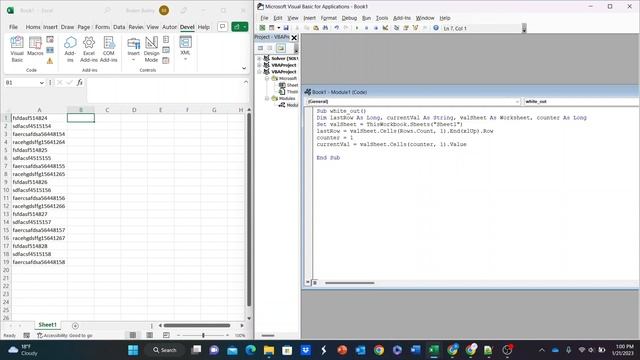Open the Macros dialog in Excel
The height and width of the screenshot is (360, 640).
[x=35, y=46]
